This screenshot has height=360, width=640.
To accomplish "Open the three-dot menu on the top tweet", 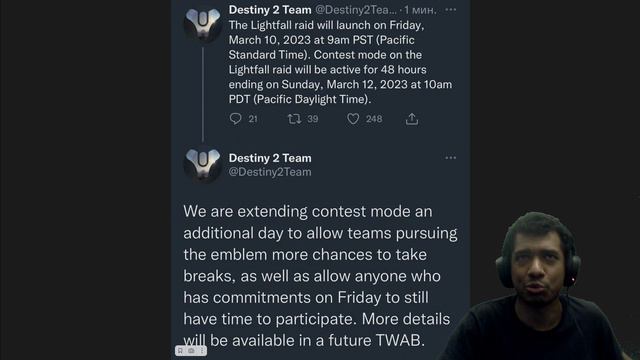I will tap(451, 10).
